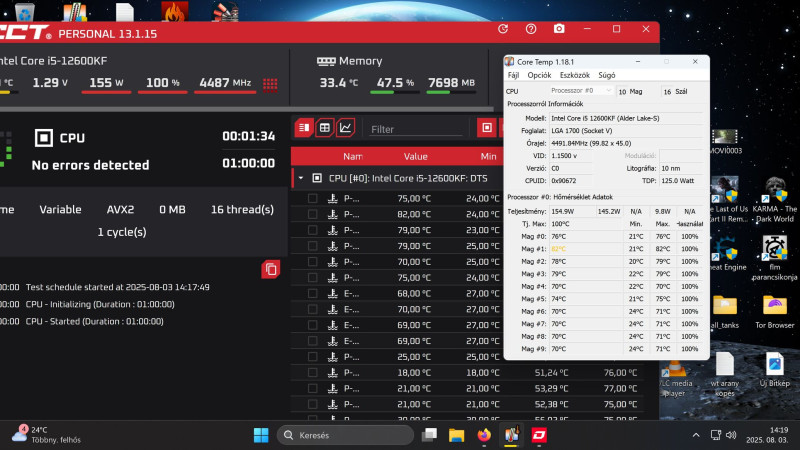The image size is (800, 450).
Task: Switch to the list layout view icon
Action: point(304,128)
